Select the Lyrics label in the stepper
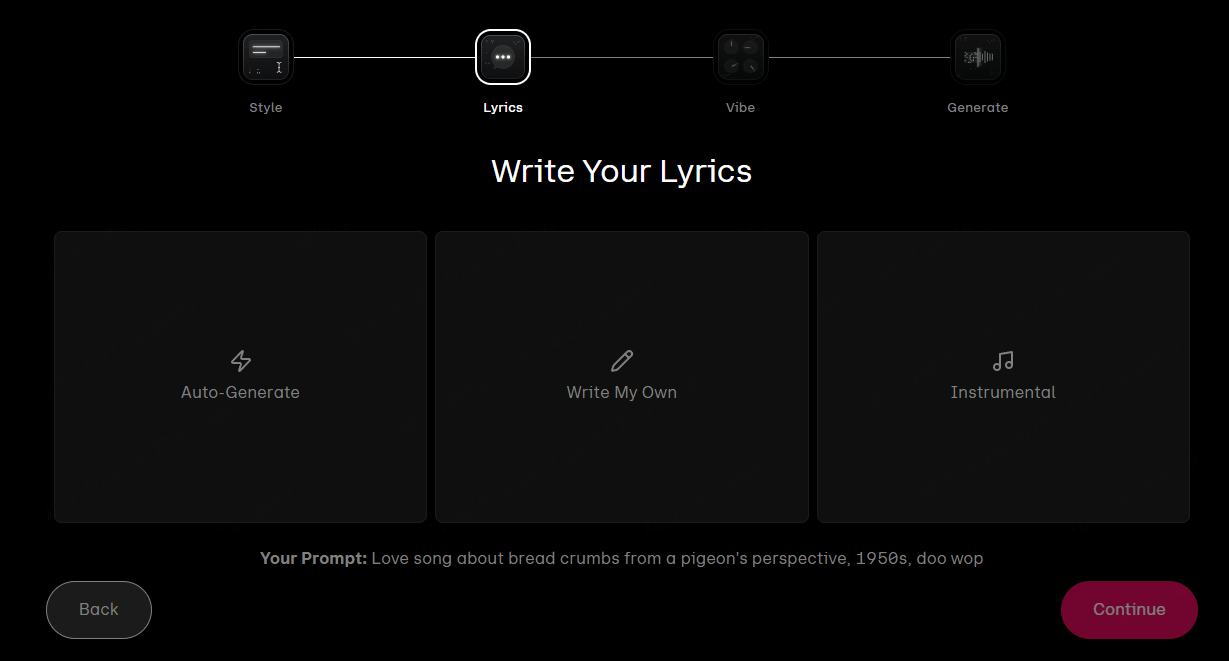 (x=503, y=108)
